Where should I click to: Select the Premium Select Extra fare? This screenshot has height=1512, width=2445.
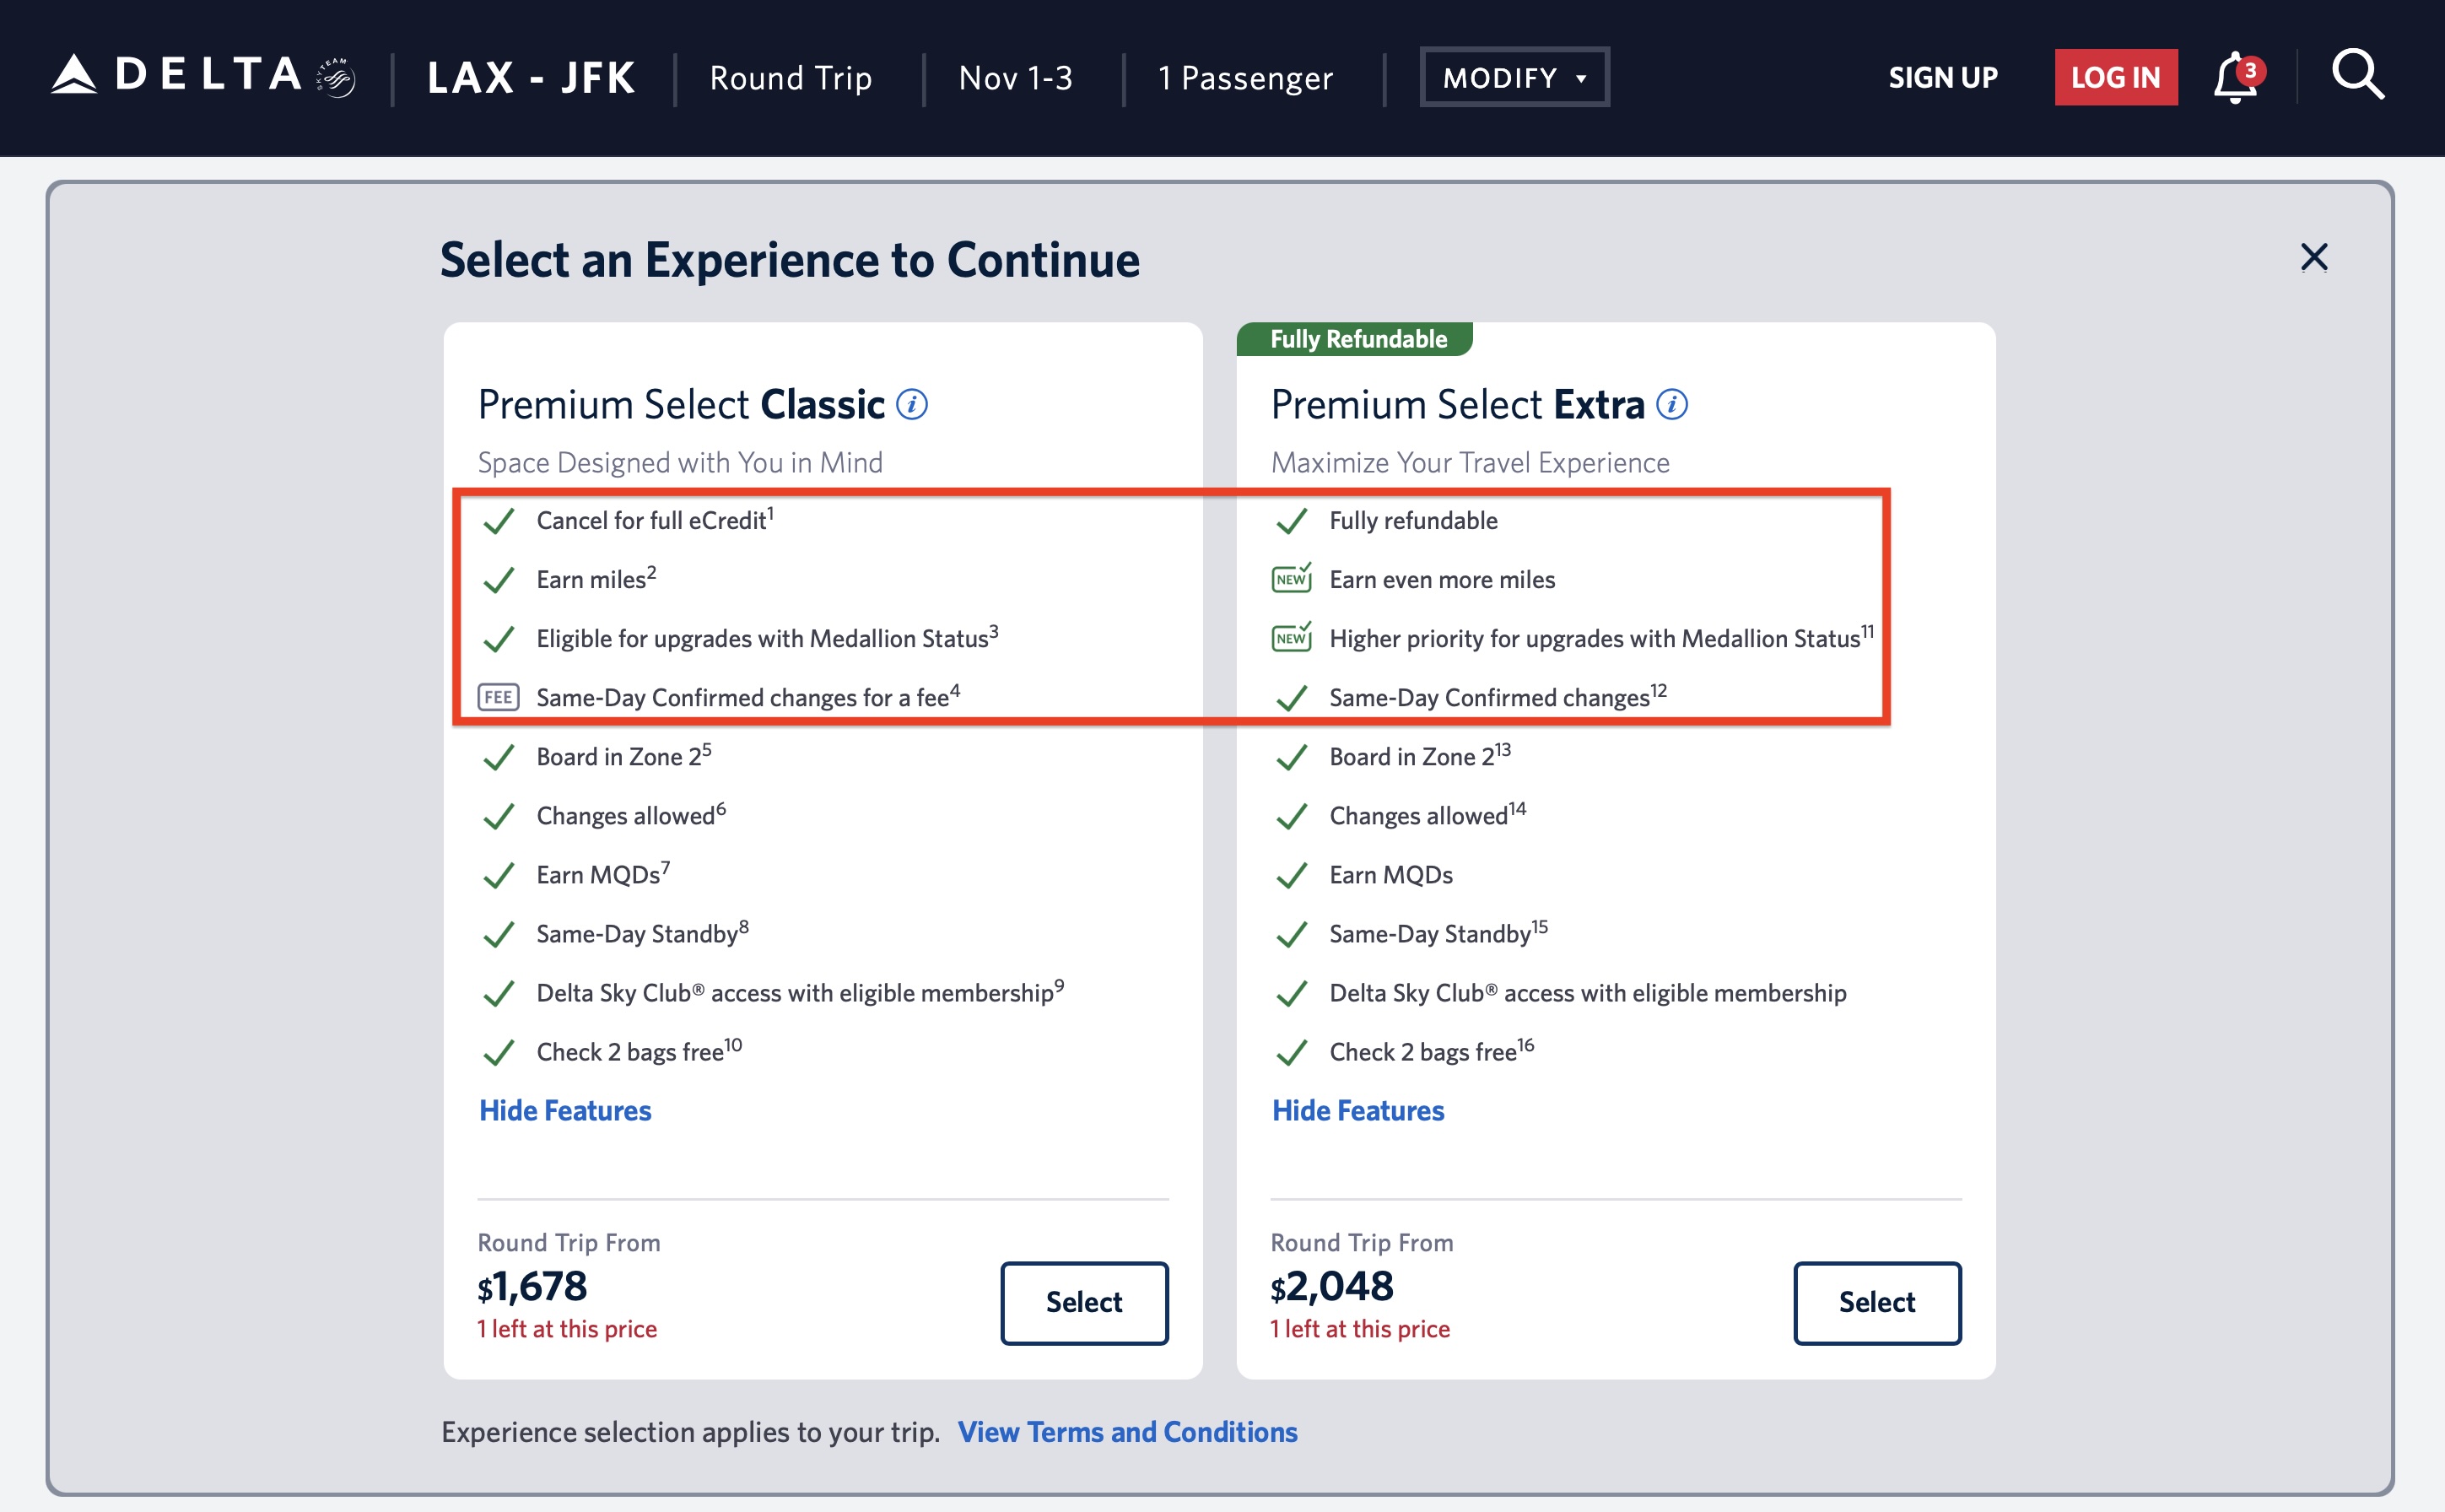1876,1302
